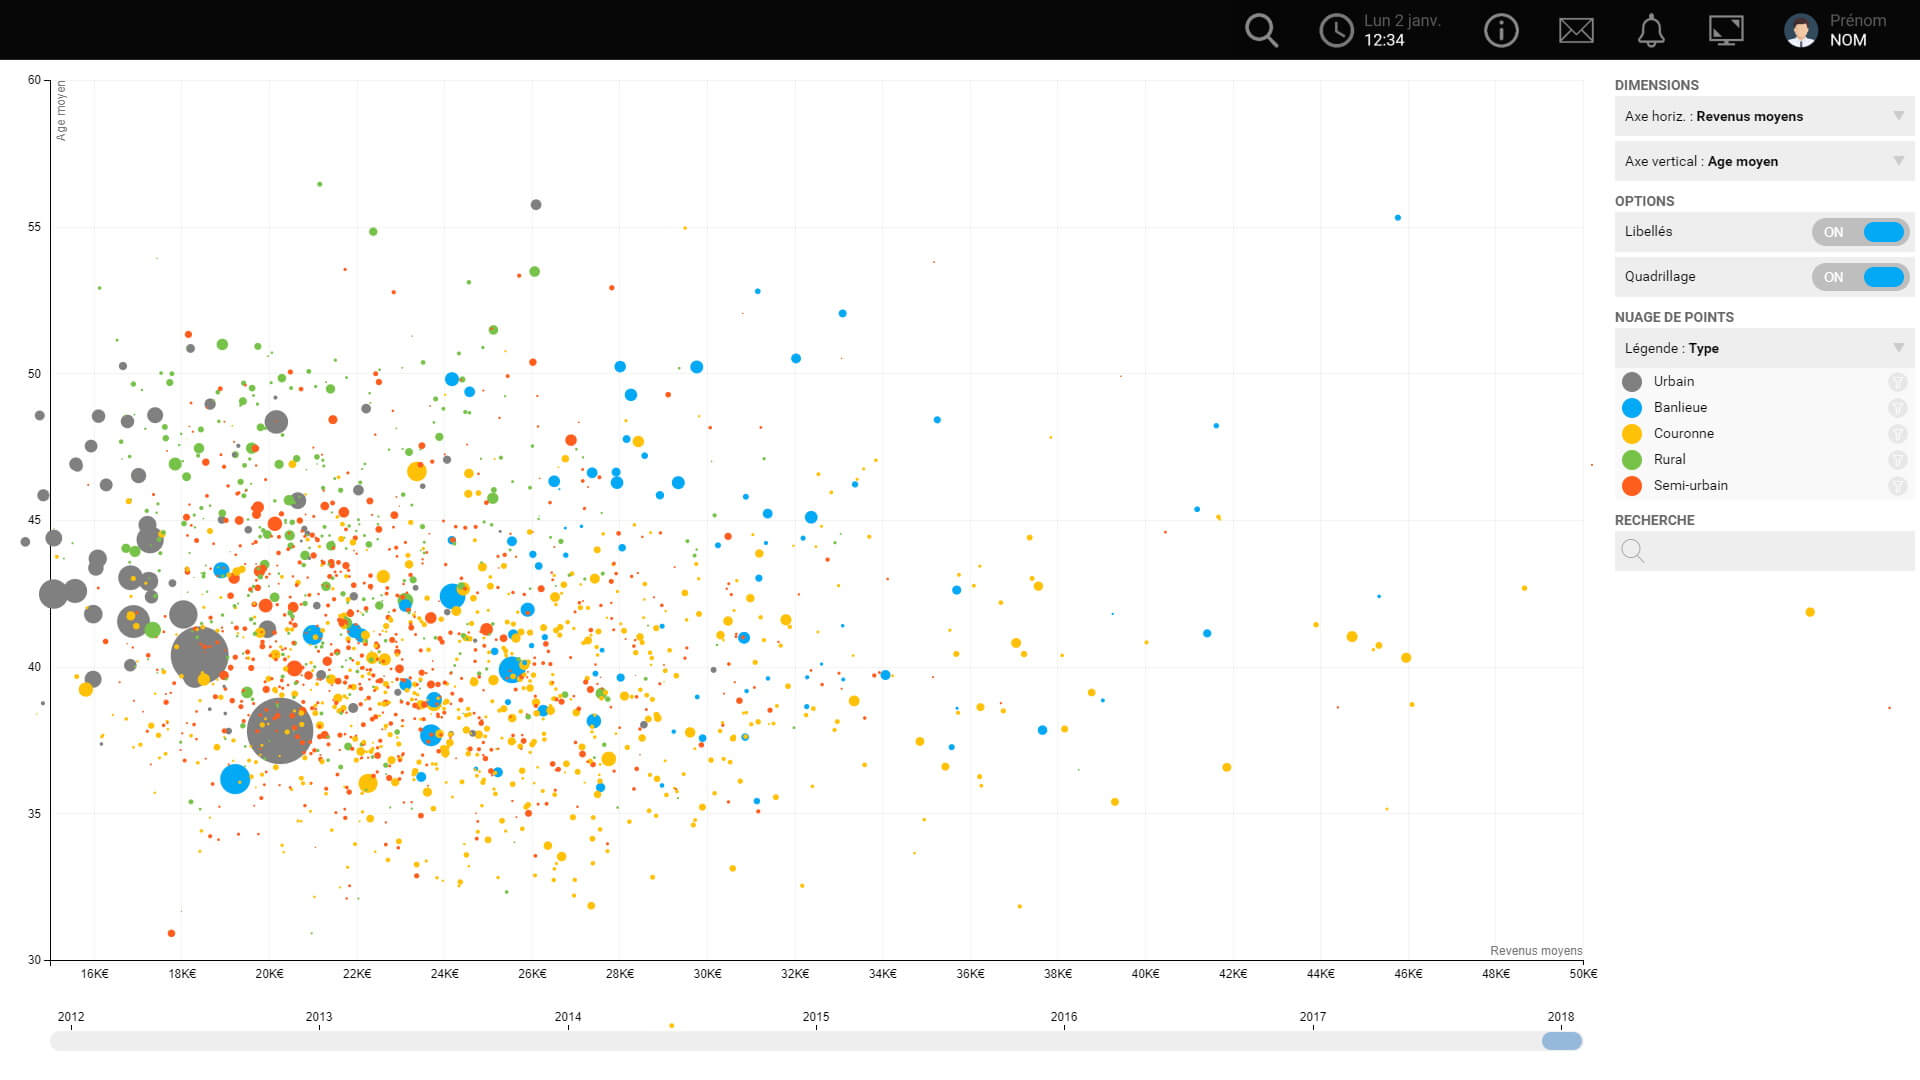The height and width of the screenshot is (1080, 1920).
Task: Select Banlieue legend entry
Action: [x=1680, y=408]
